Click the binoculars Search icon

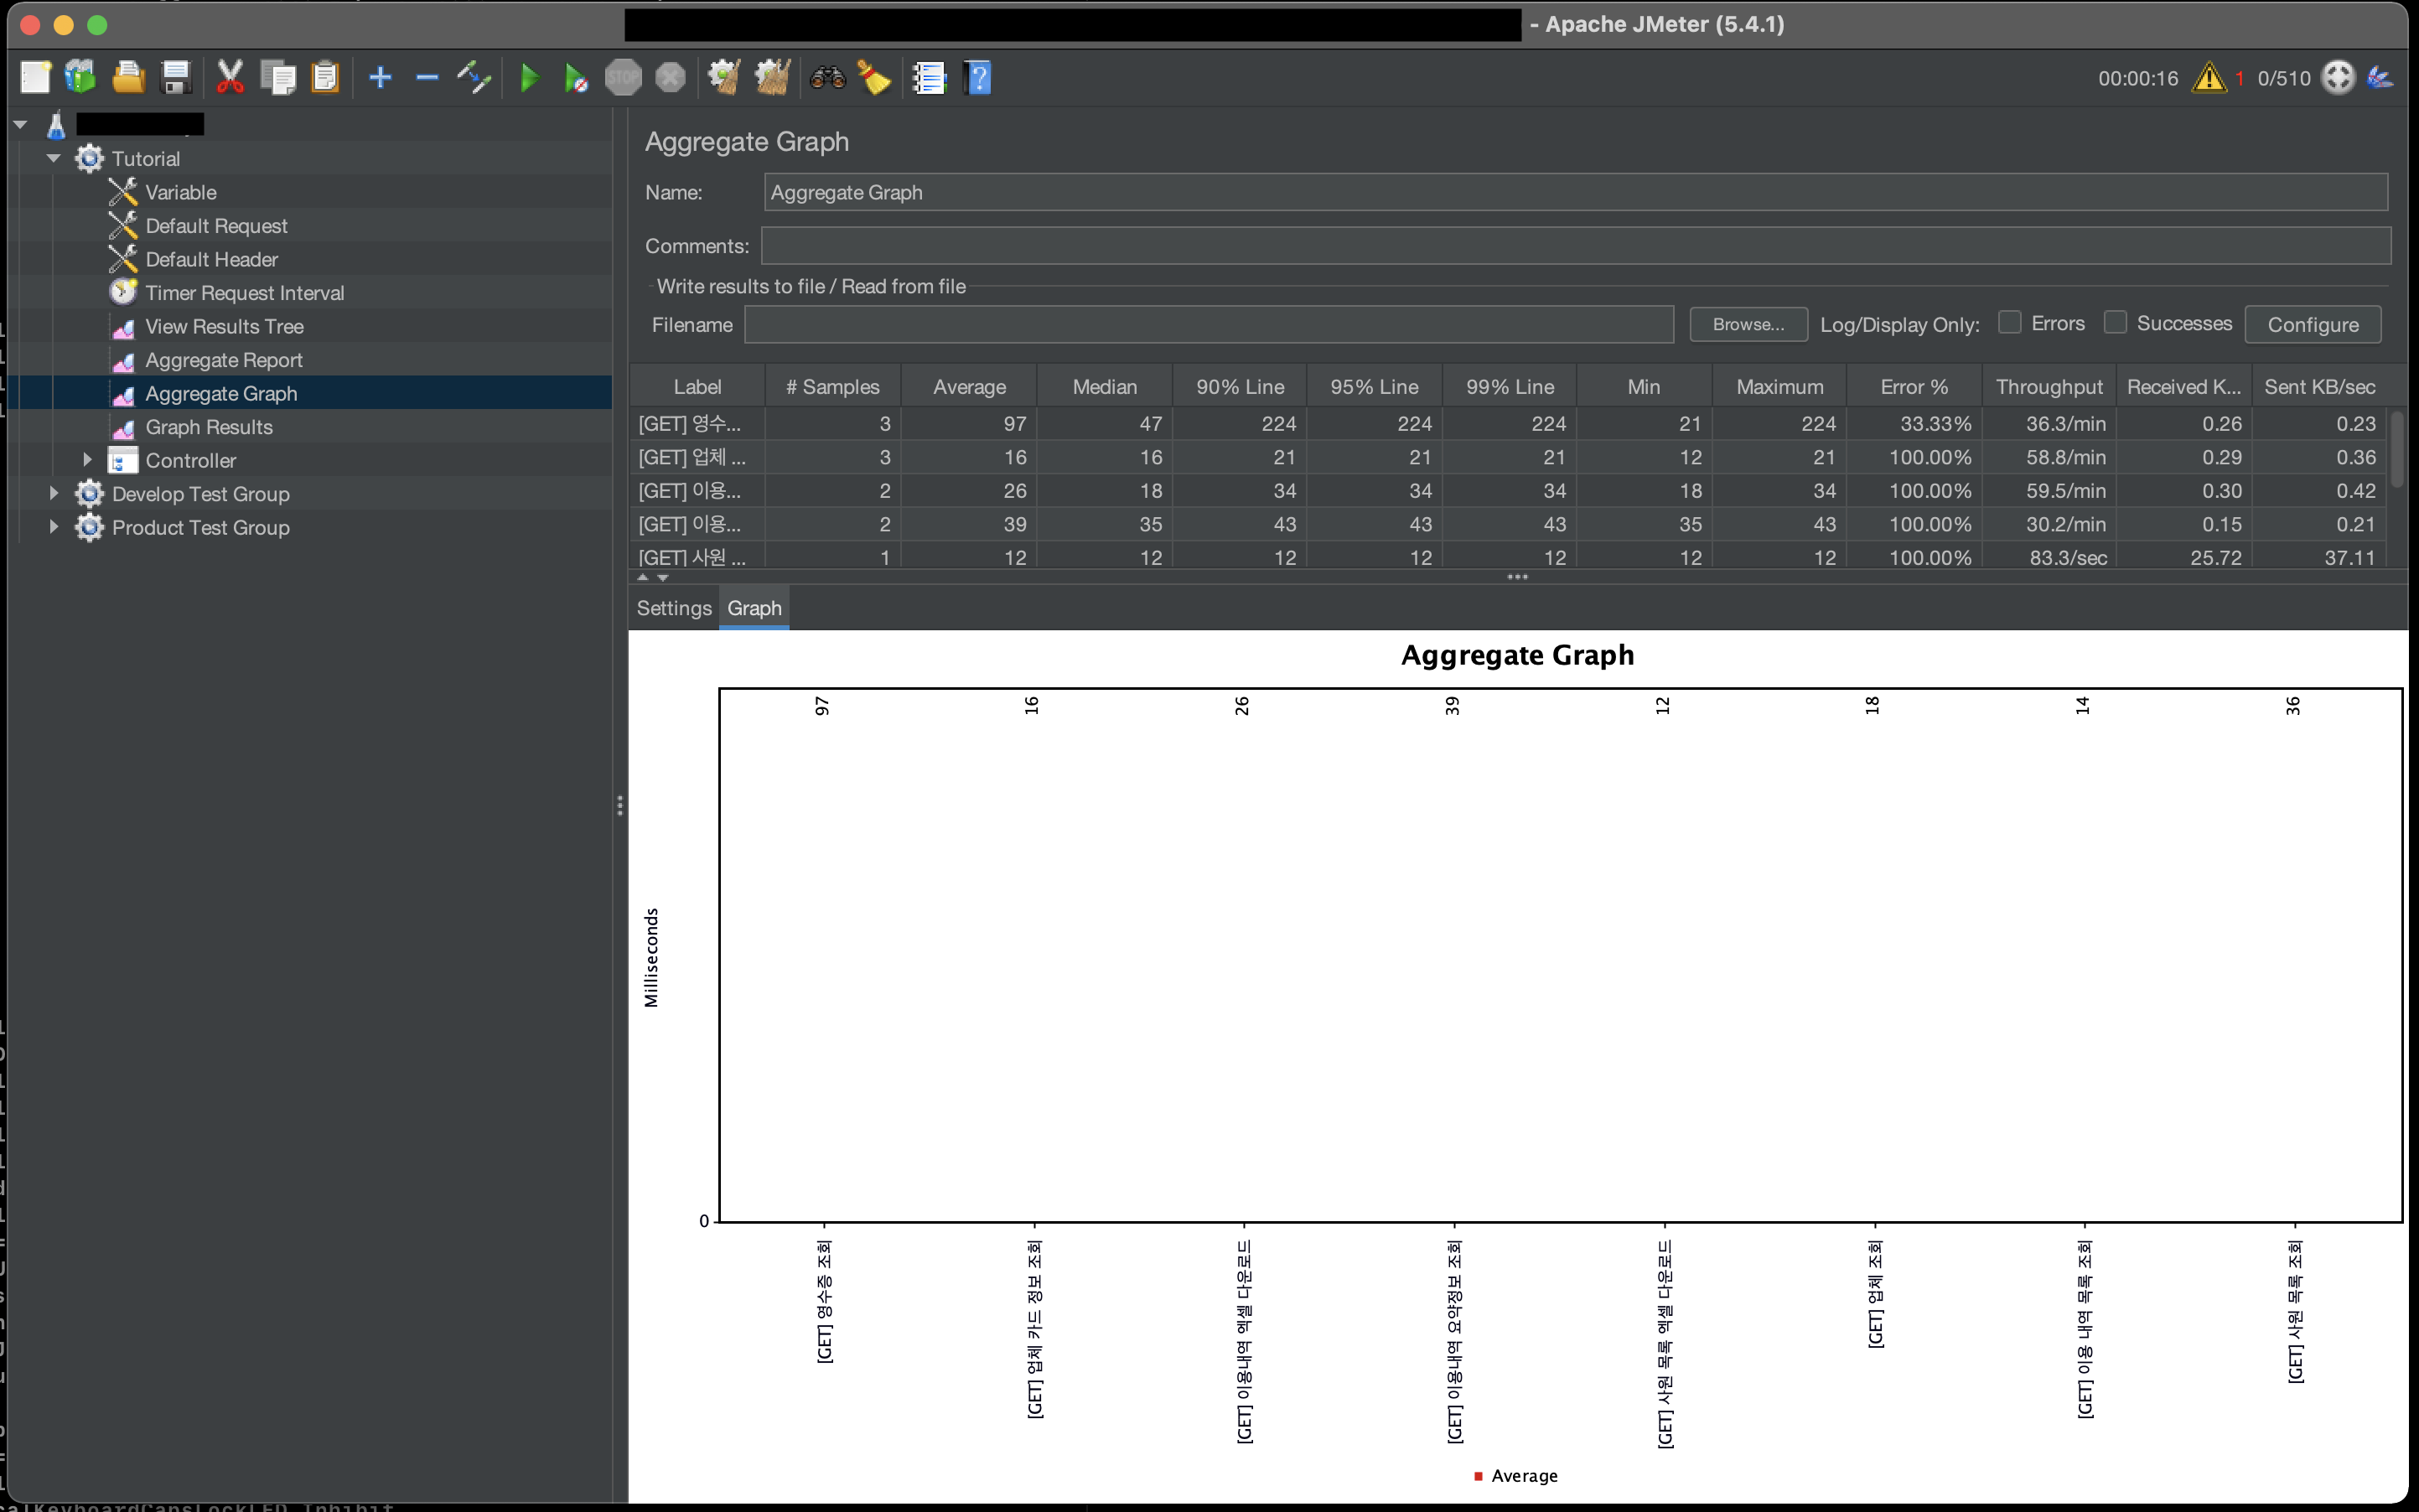coord(827,78)
